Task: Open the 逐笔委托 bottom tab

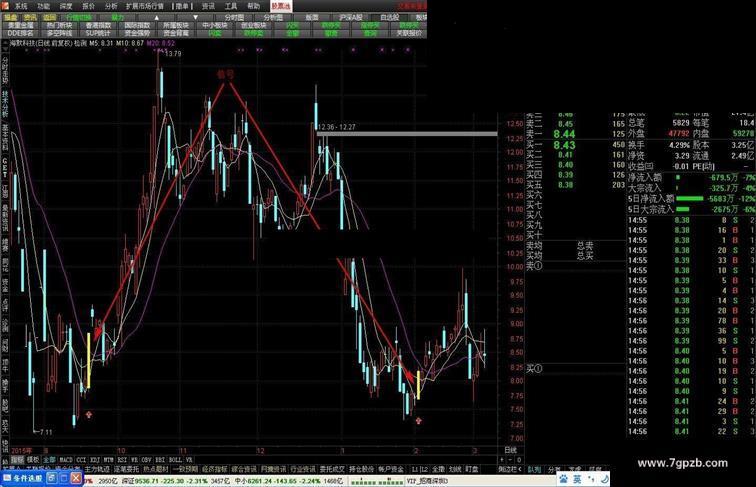Action: tap(126, 469)
